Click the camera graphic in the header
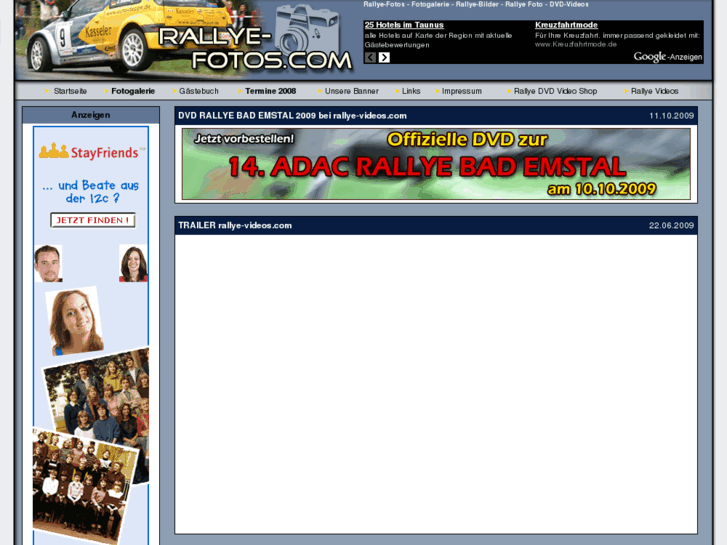This screenshot has height=545, width=727. point(307,29)
